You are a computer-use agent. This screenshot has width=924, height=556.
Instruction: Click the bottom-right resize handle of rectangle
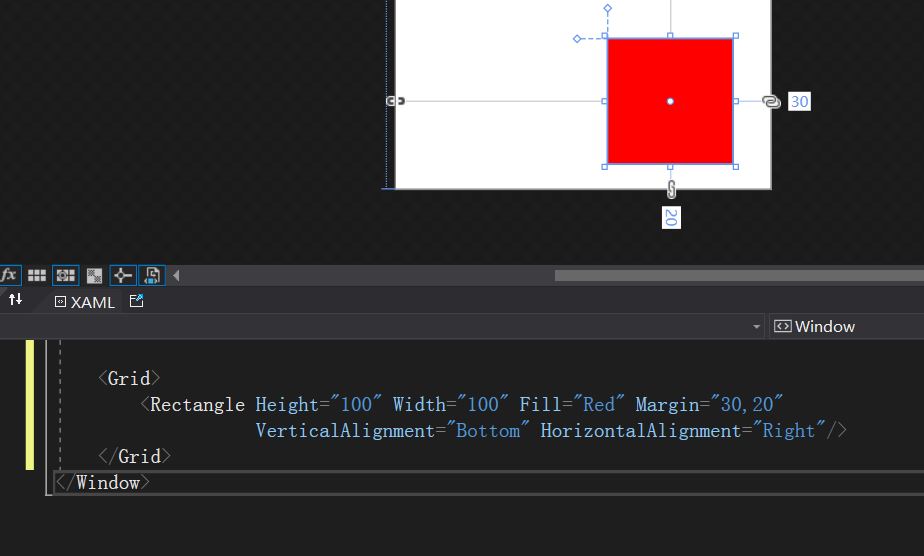(735, 167)
